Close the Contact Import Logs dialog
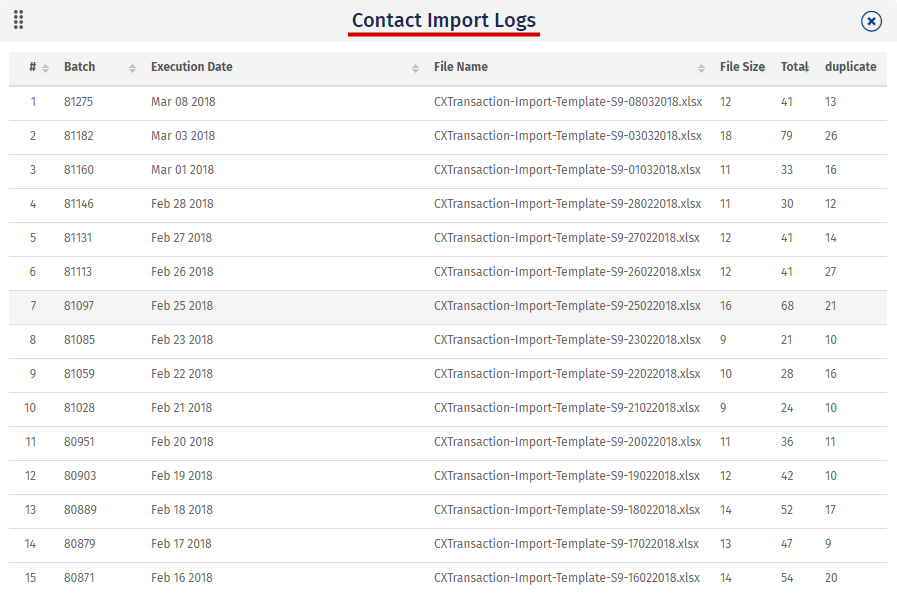Image resolution: width=897 pixels, height=594 pixels. pyautogui.click(x=871, y=21)
